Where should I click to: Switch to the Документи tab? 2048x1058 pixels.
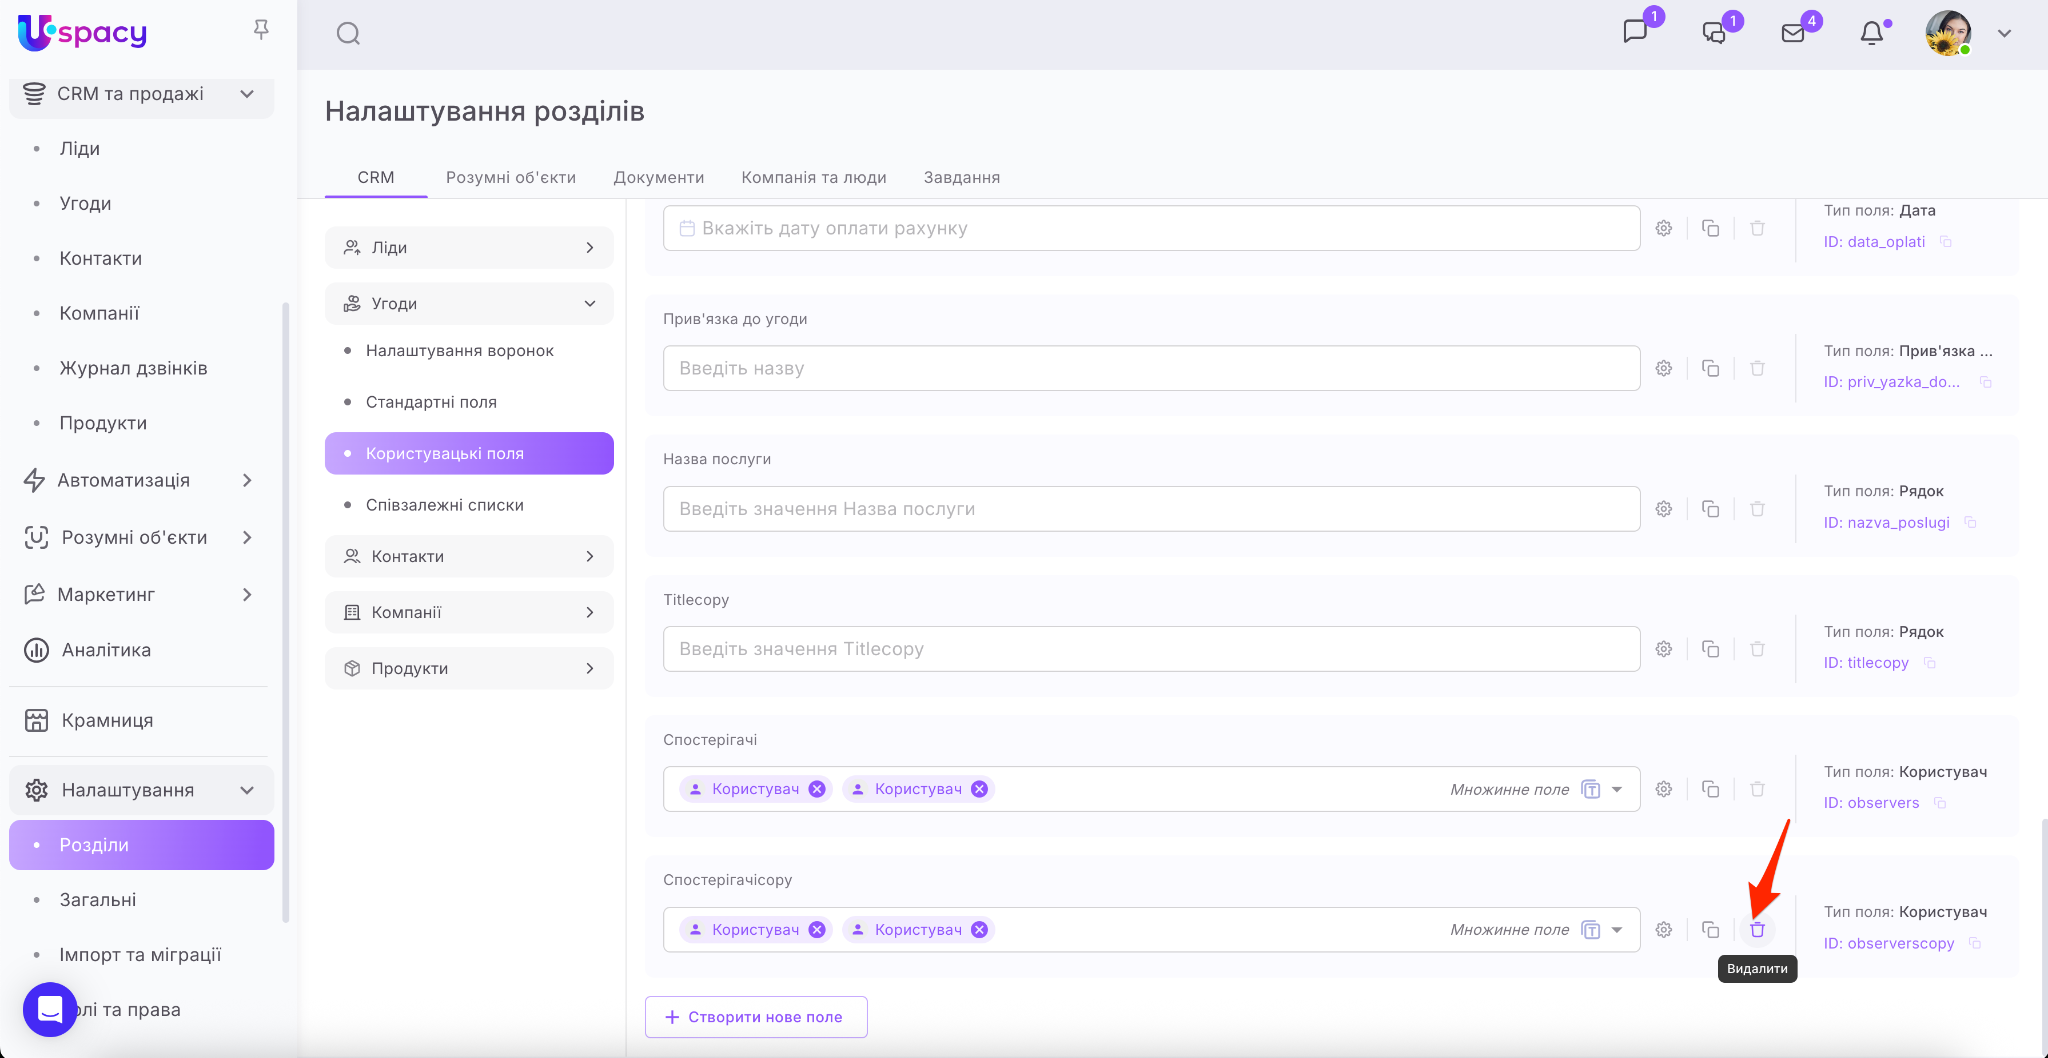(x=658, y=177)
